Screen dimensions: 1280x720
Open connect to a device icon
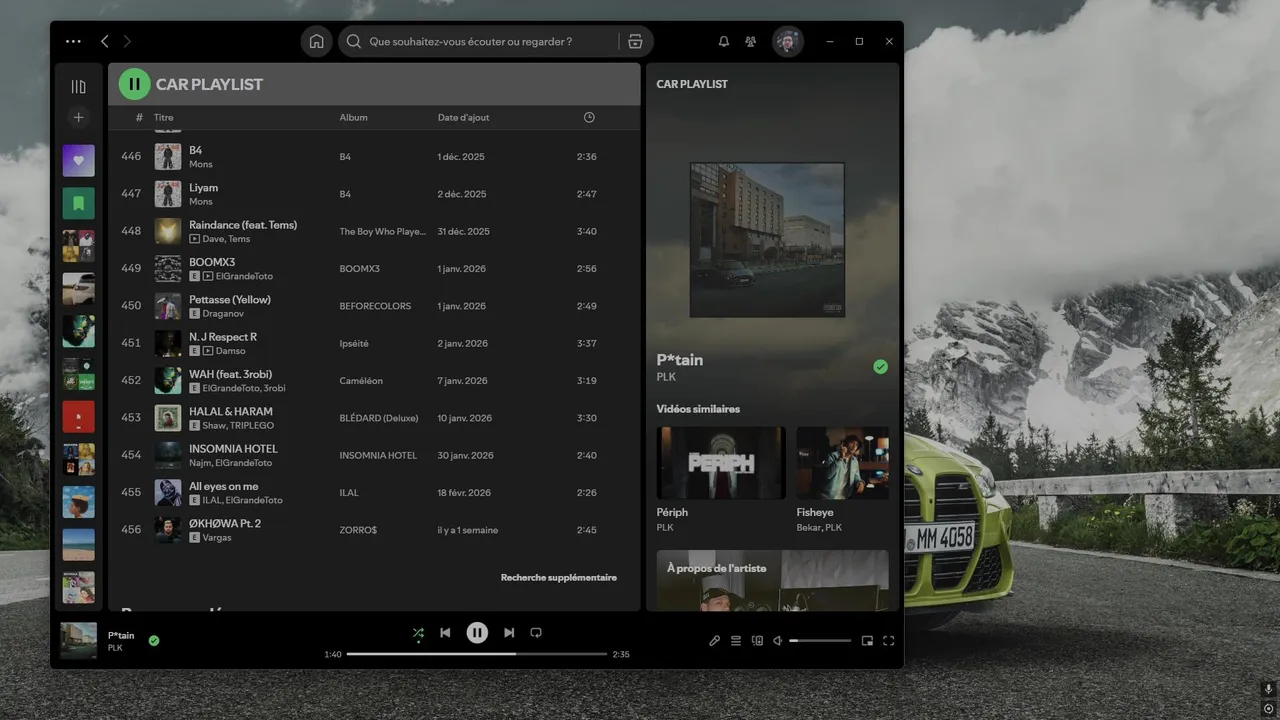(x=757, y=641)
